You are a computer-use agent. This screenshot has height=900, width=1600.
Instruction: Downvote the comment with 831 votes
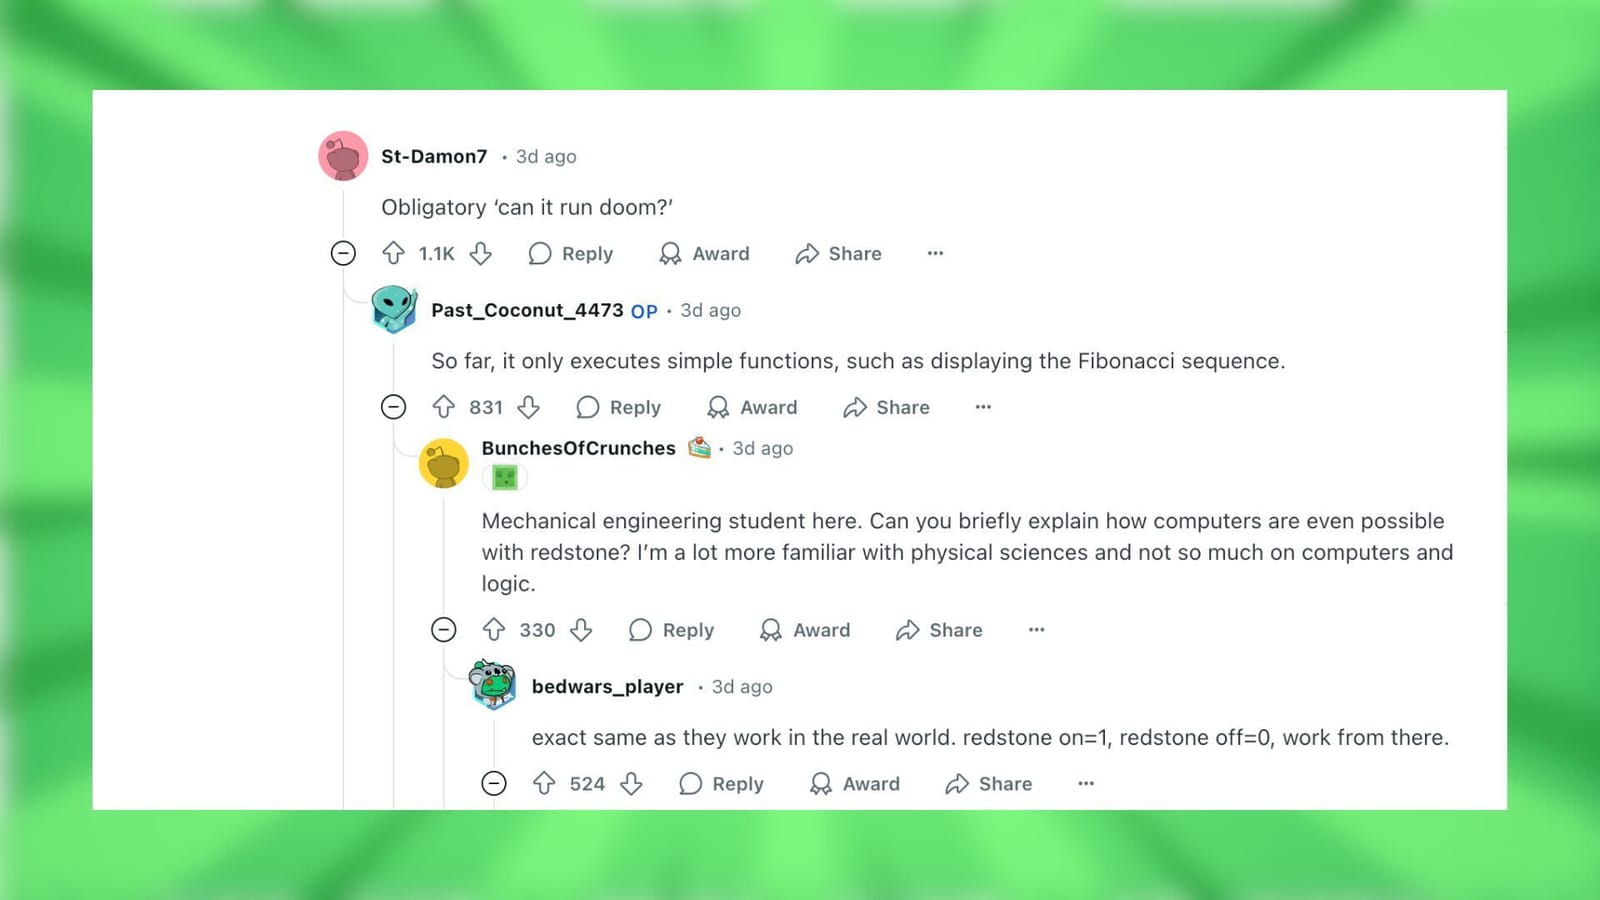[529, 407]
